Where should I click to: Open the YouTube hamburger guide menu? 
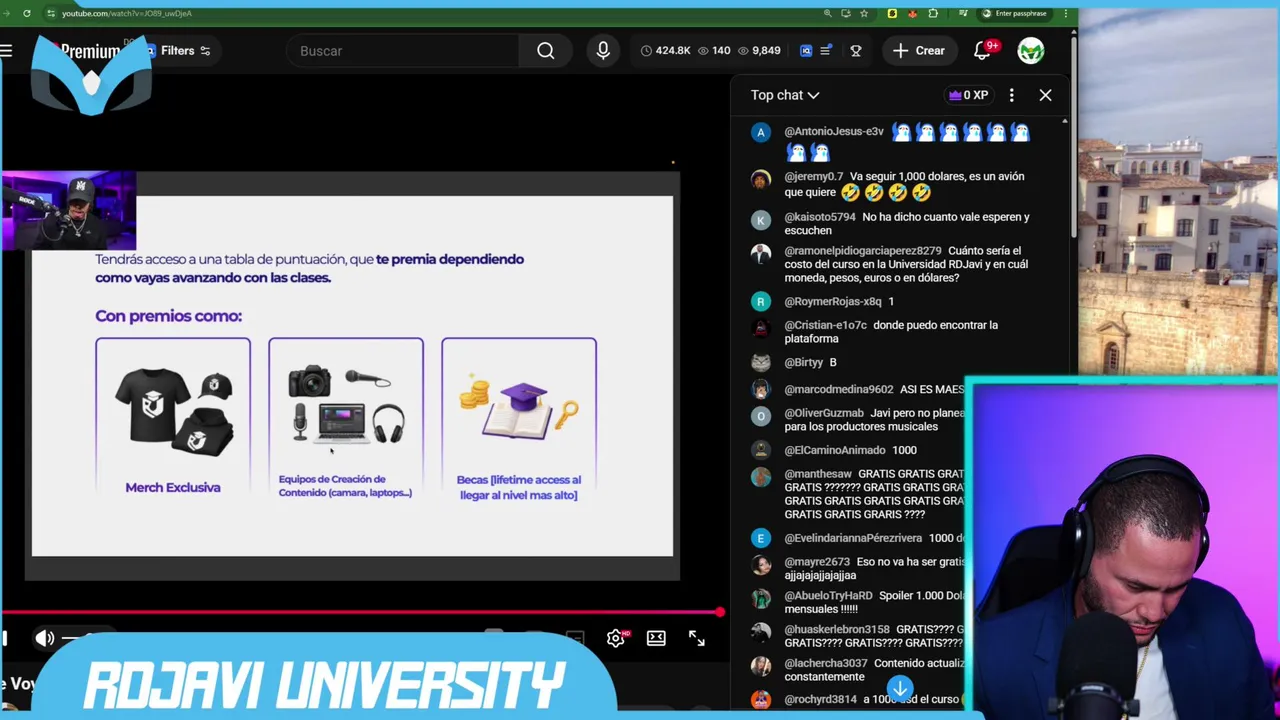click(6, 50)
